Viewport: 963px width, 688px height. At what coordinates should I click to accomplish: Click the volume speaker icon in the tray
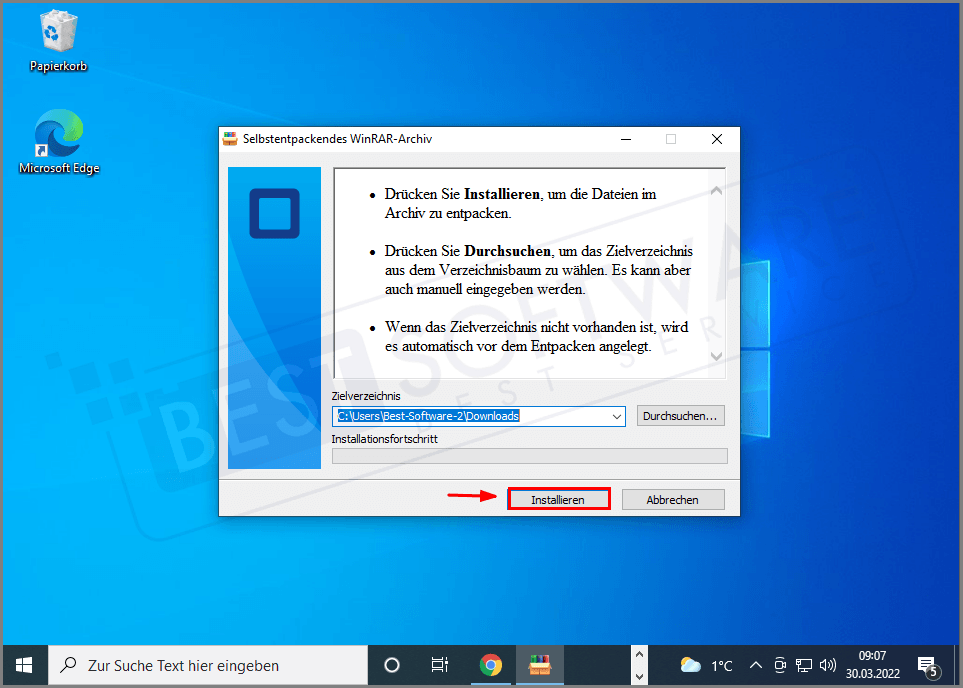827,664
